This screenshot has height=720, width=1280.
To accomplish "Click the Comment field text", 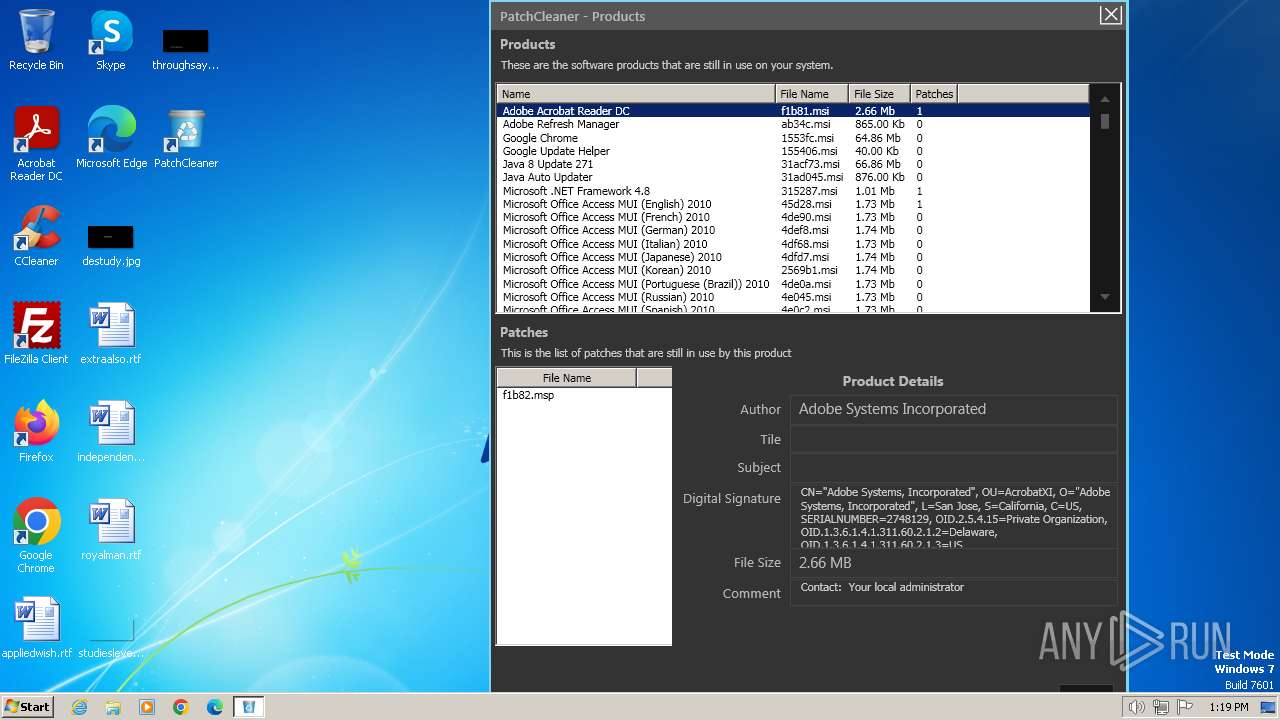I will click(x=954, y=591).
